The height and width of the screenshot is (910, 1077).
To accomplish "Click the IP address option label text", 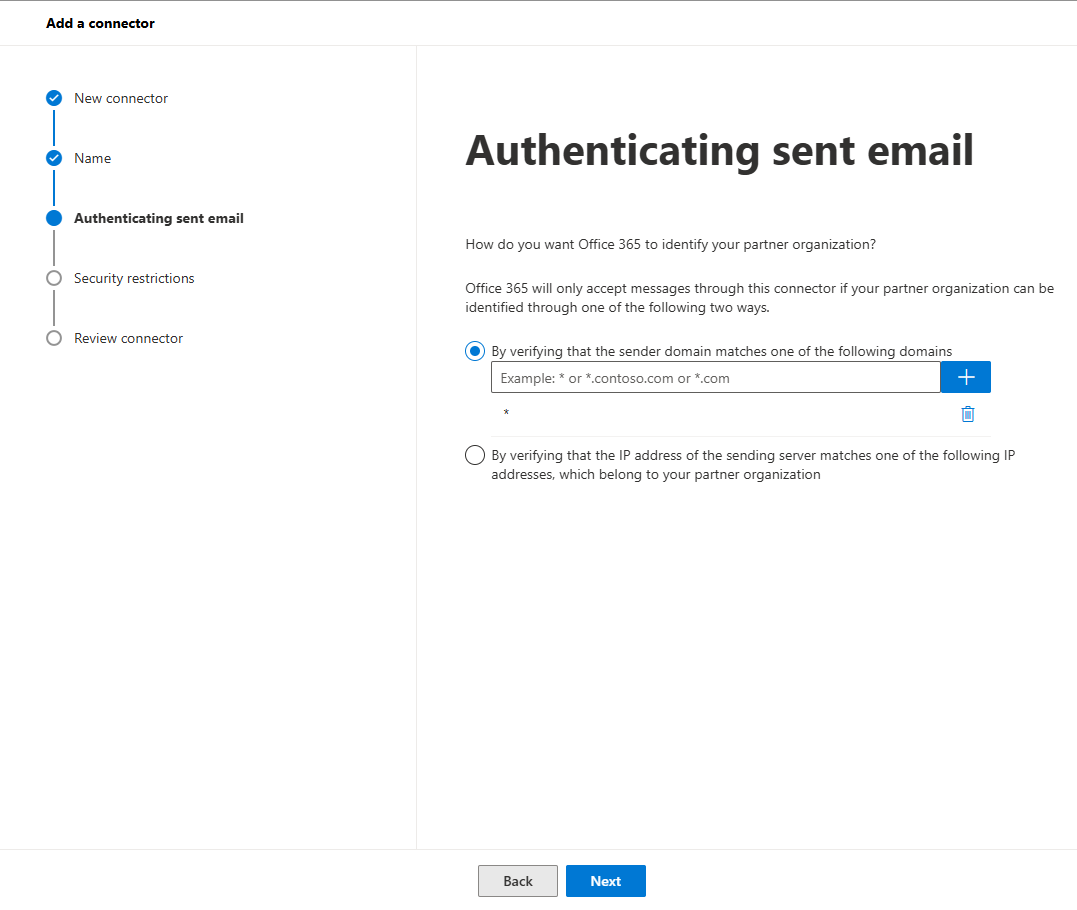I will coord(752,465).
